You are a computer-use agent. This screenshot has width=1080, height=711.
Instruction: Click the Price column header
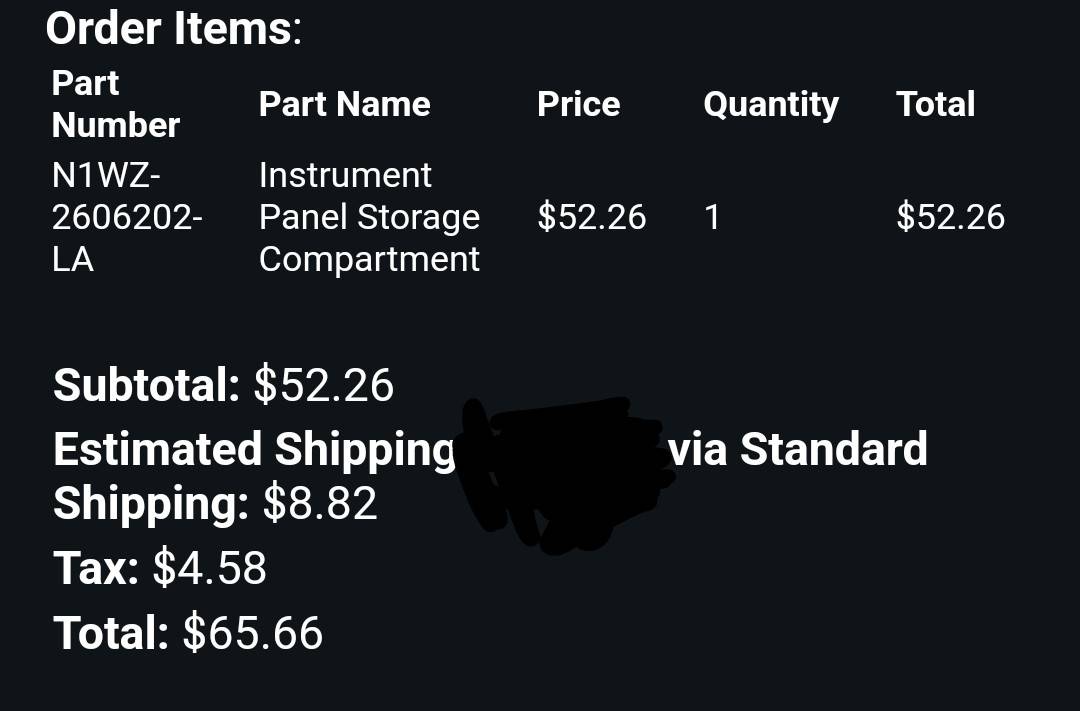(579, 104)
